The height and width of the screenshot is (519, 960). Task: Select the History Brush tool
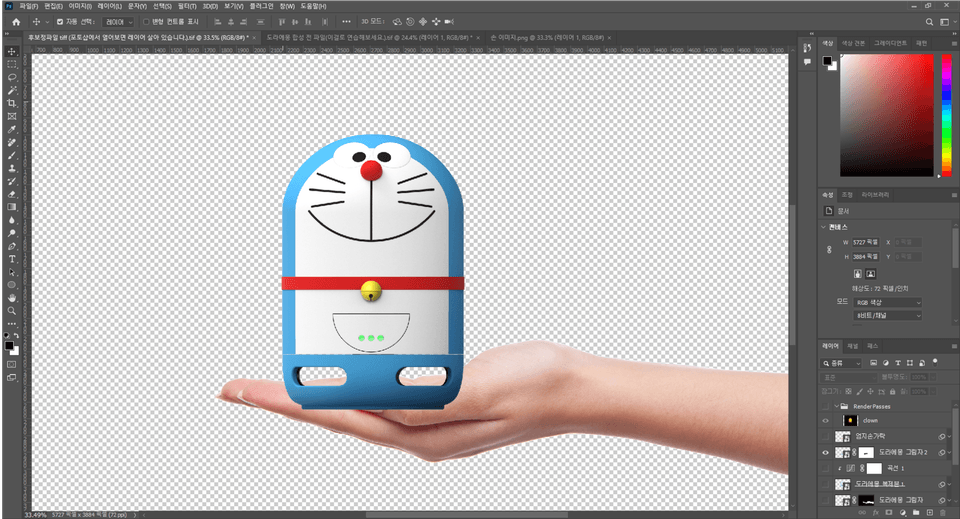(12, 181)
